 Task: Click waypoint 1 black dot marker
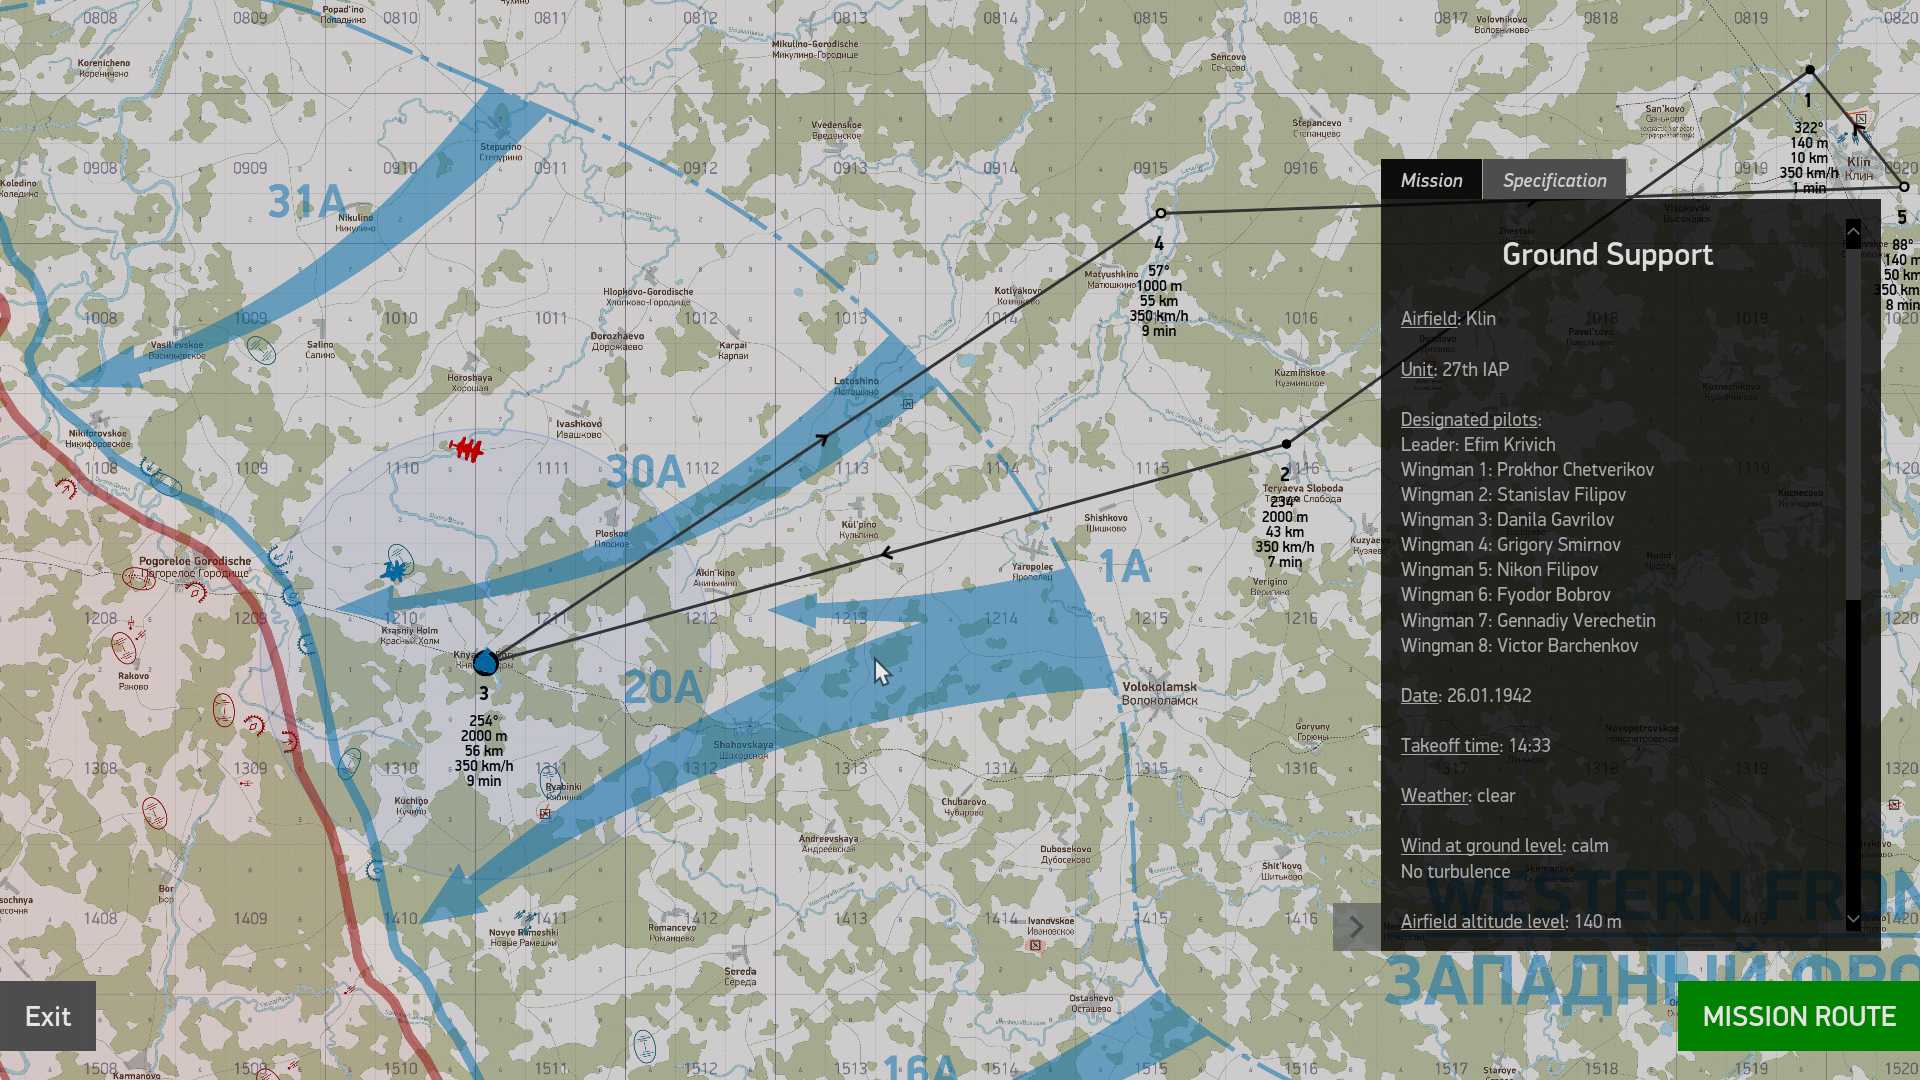coord(1809,70)
